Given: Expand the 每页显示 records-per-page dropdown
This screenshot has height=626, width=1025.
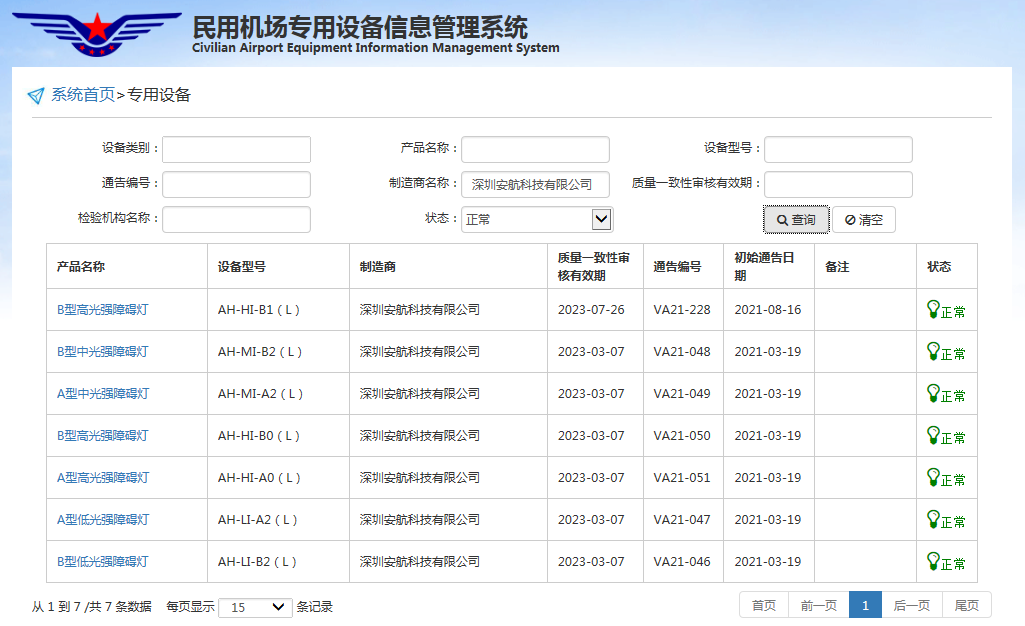Looking at the screenshot, I should [255, 607].
